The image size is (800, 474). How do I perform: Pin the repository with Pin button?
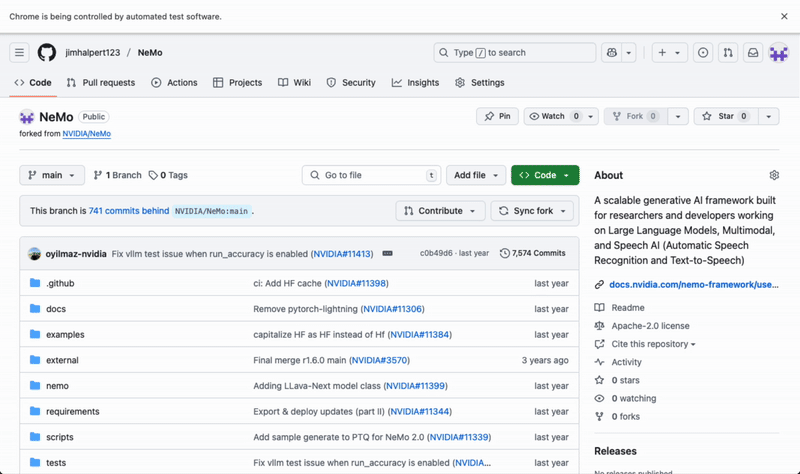tap(497, 116)
